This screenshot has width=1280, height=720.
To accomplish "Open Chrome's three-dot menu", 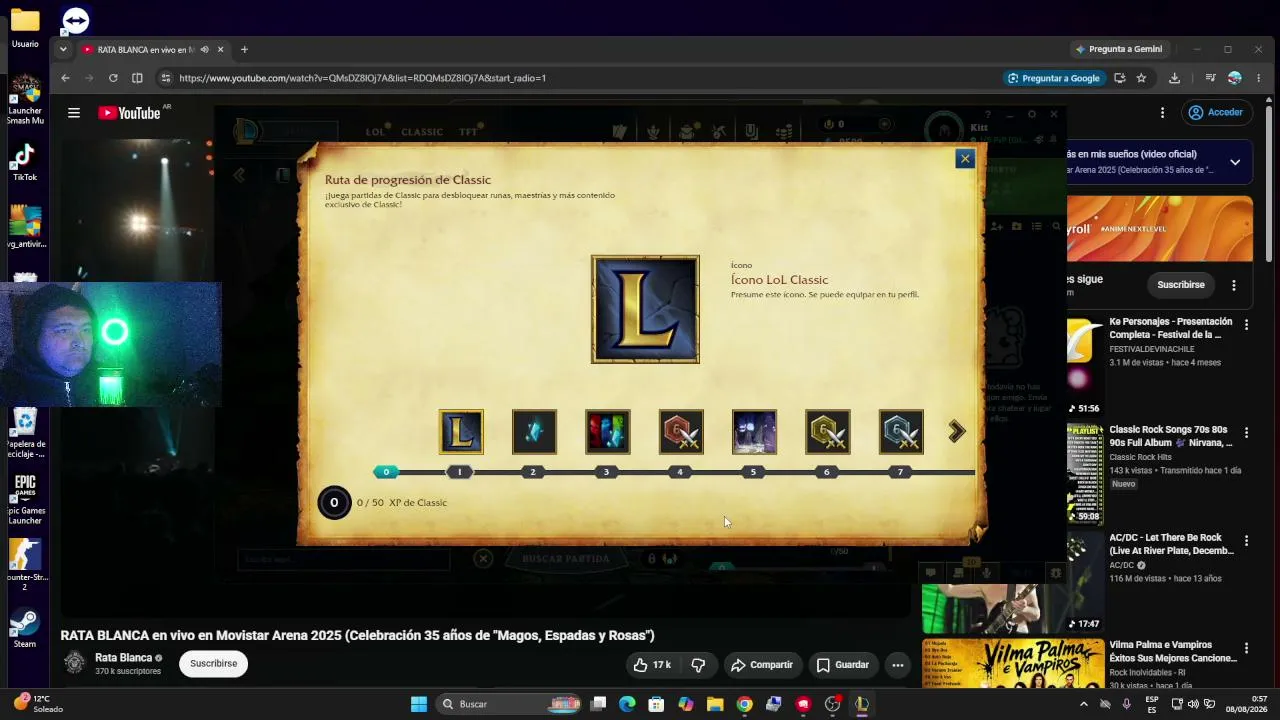I will tap(1258, 78).
